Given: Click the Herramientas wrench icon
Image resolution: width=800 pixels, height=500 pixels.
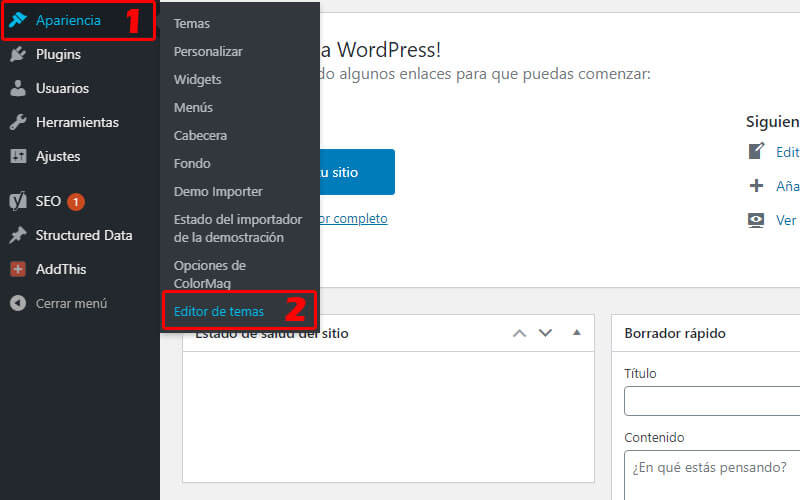Looking at the screenshot, I should (18, 122).
